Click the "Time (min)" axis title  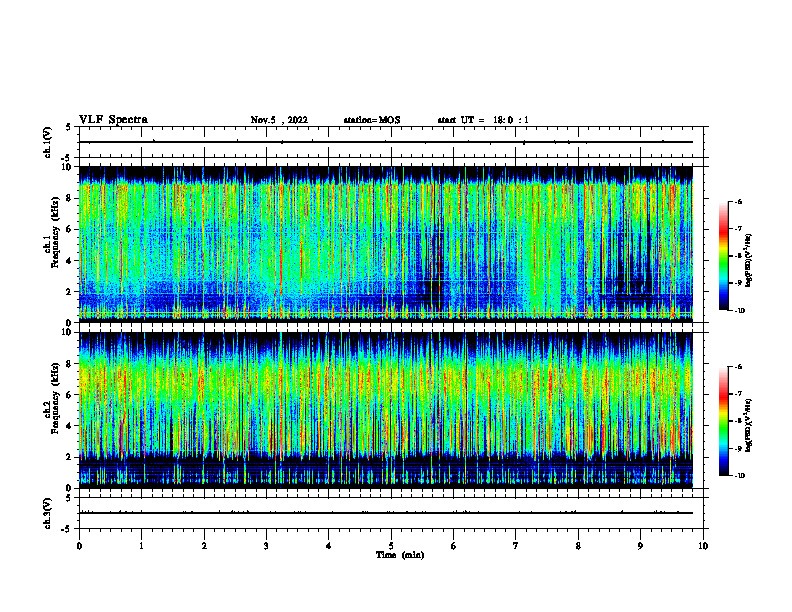tap(400, 555)
